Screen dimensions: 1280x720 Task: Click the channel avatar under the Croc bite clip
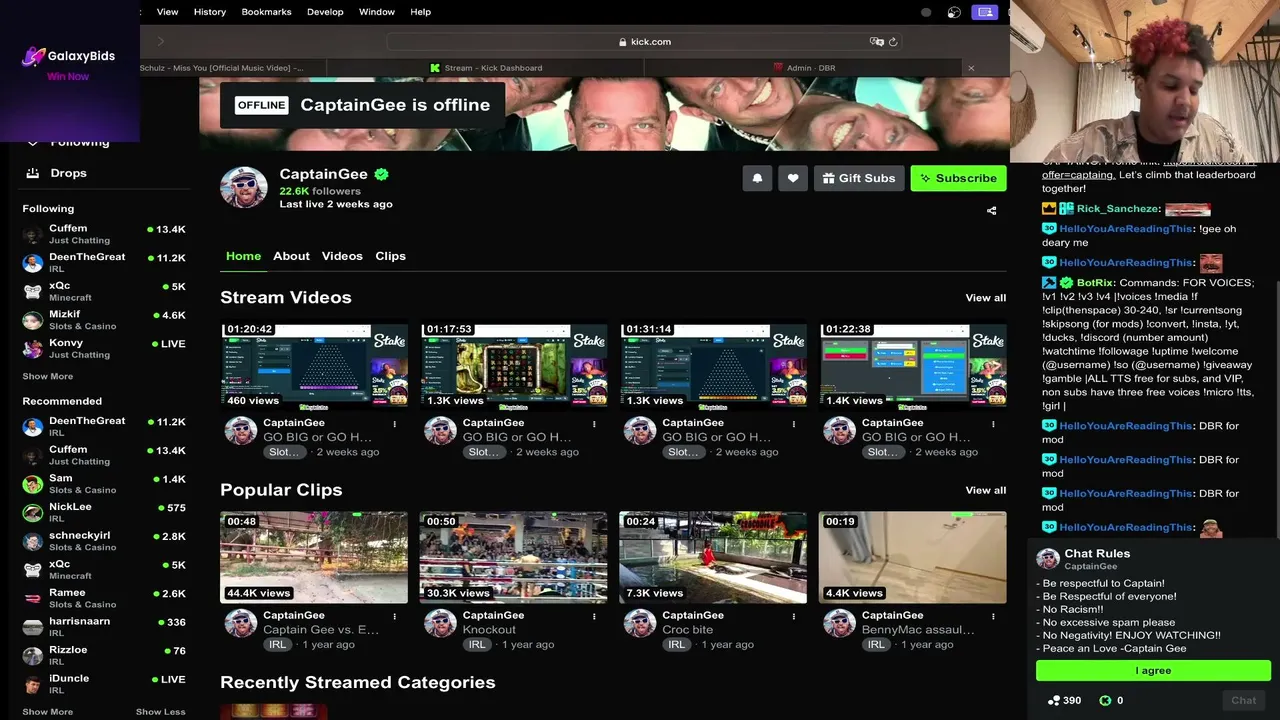640,623
